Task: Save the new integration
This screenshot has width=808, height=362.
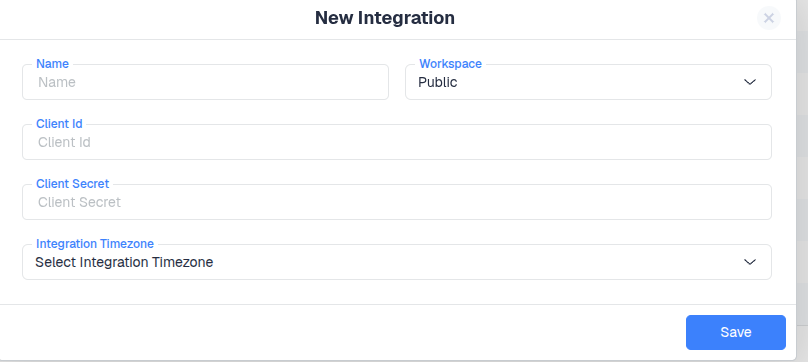Action: 735,333
